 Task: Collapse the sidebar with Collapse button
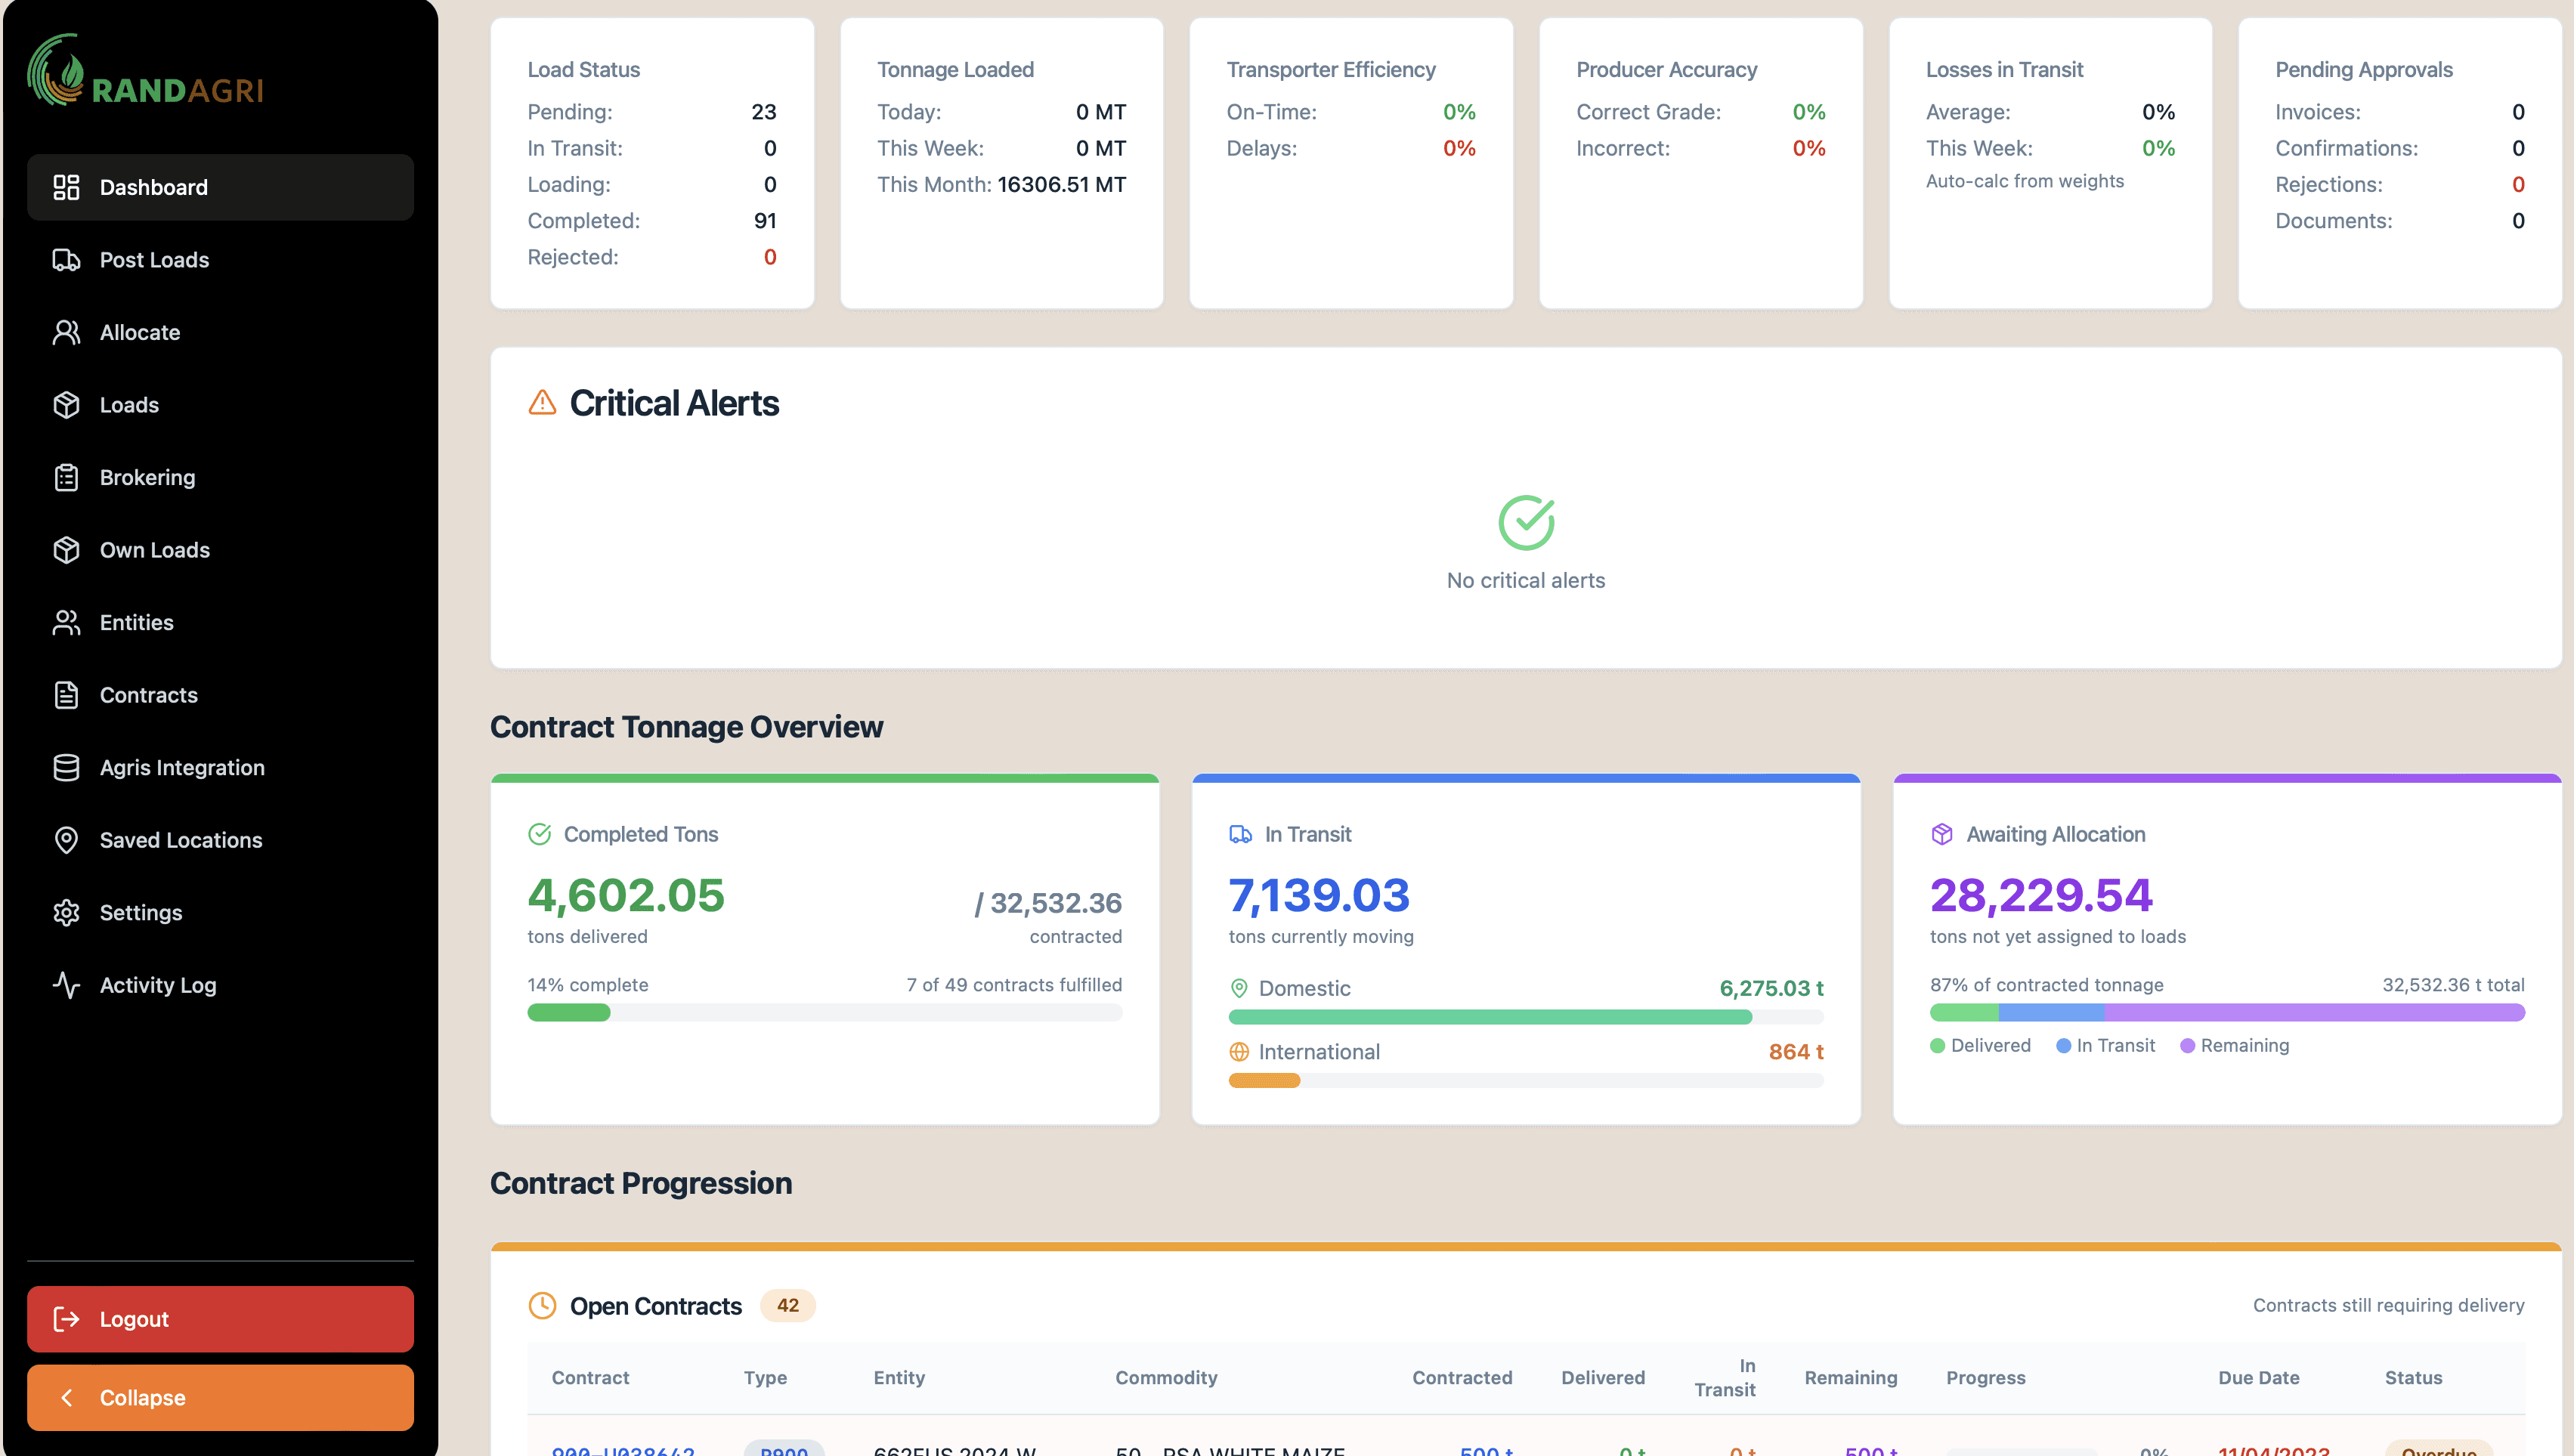[220, 1397]
